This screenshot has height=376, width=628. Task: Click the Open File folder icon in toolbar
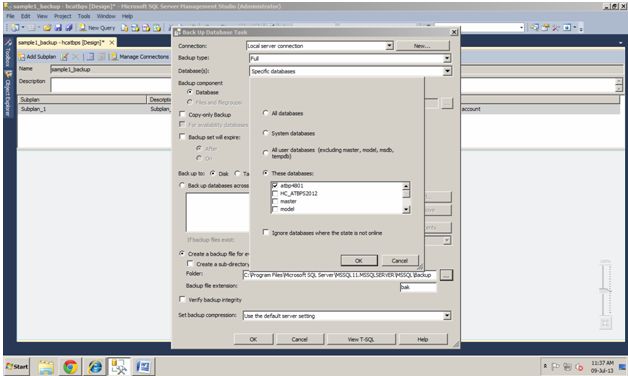[47, 28]
